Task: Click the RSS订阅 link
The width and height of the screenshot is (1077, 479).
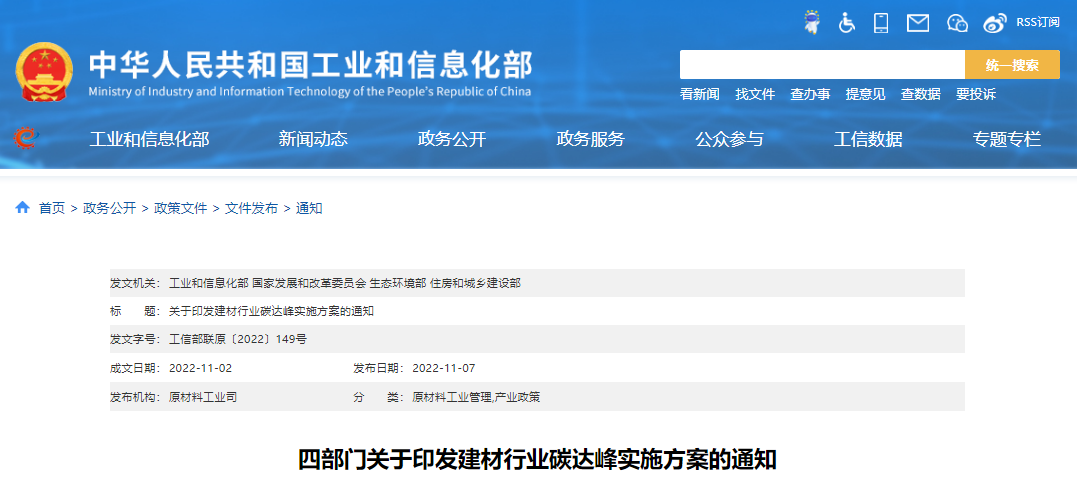Action: coord(1037,22)
